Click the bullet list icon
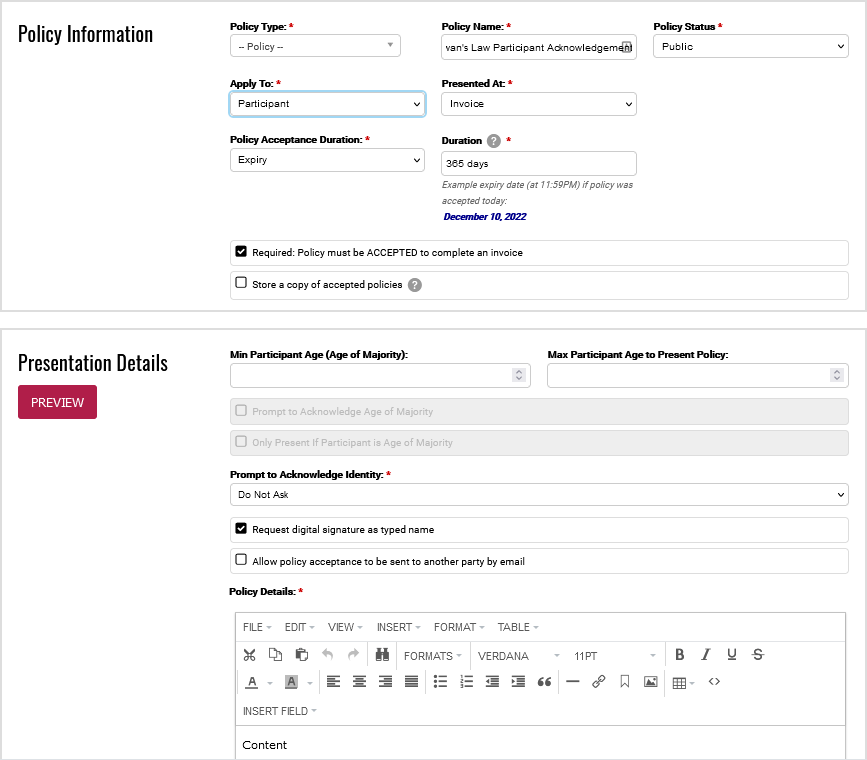 [440, 682]
